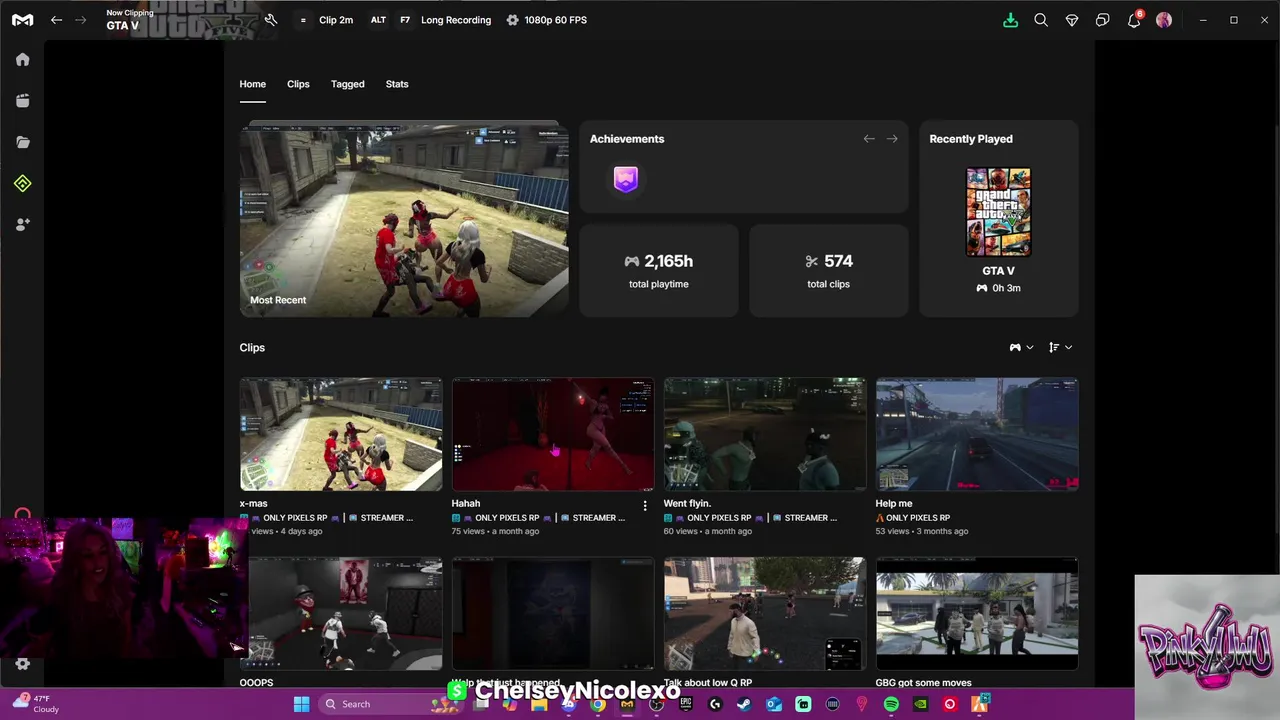Open the Help me clip thumbnail

(977, 434)
